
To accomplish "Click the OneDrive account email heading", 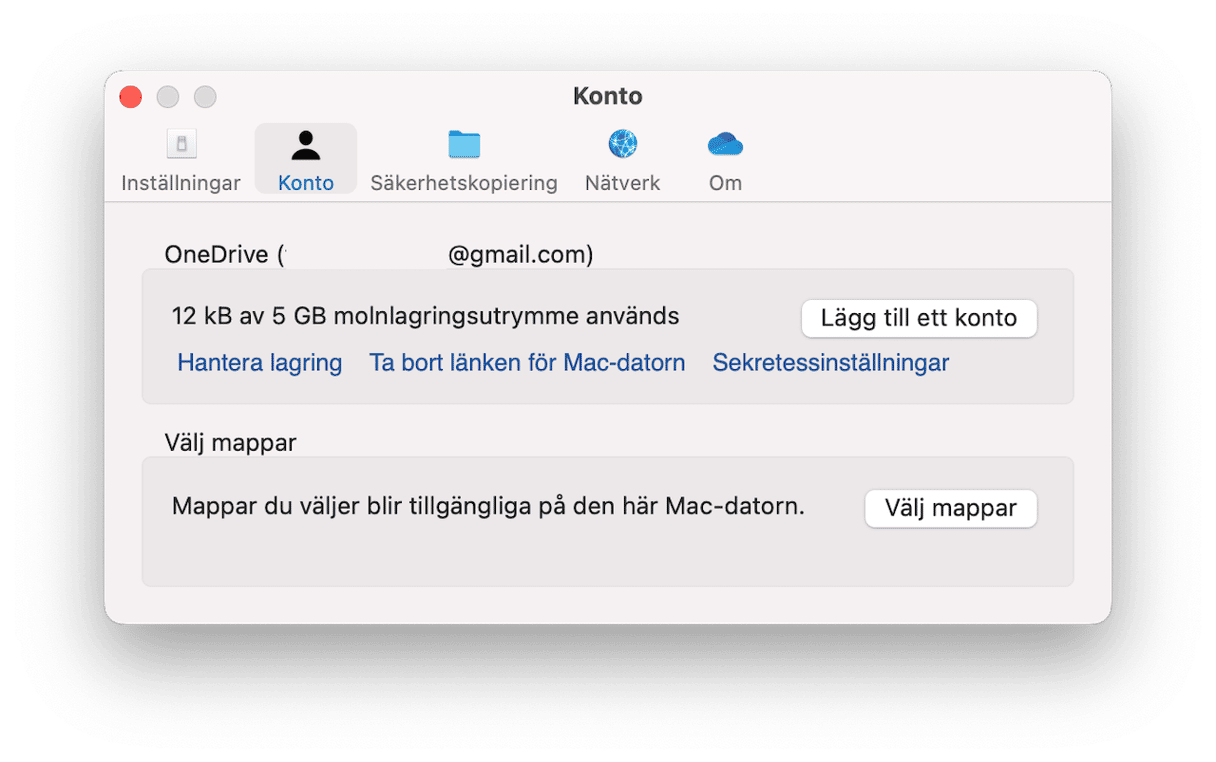I will point(379,255).
